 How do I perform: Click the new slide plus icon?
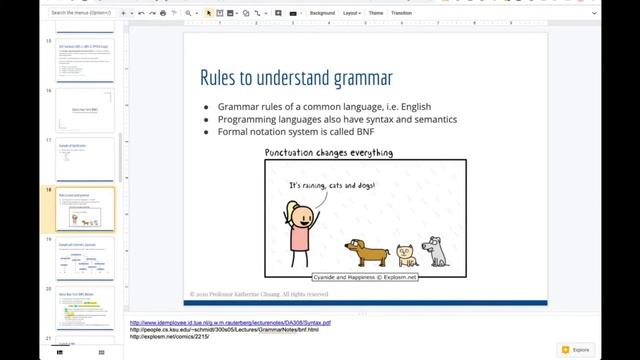[x=123, y=13]
